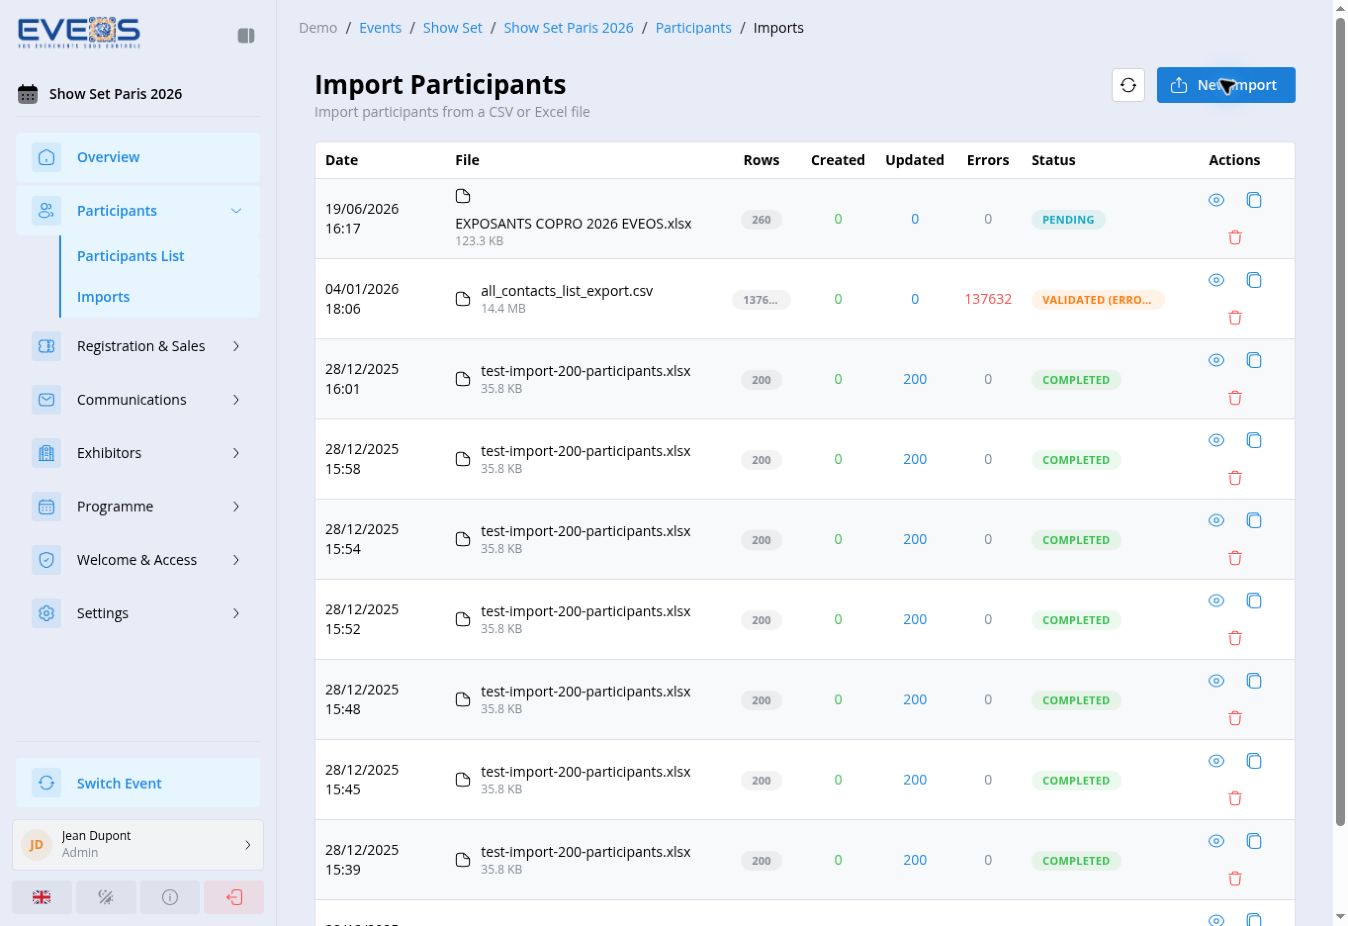Open Participants List in sidebar
The image size is (1348, 926).
coord(160,256)
